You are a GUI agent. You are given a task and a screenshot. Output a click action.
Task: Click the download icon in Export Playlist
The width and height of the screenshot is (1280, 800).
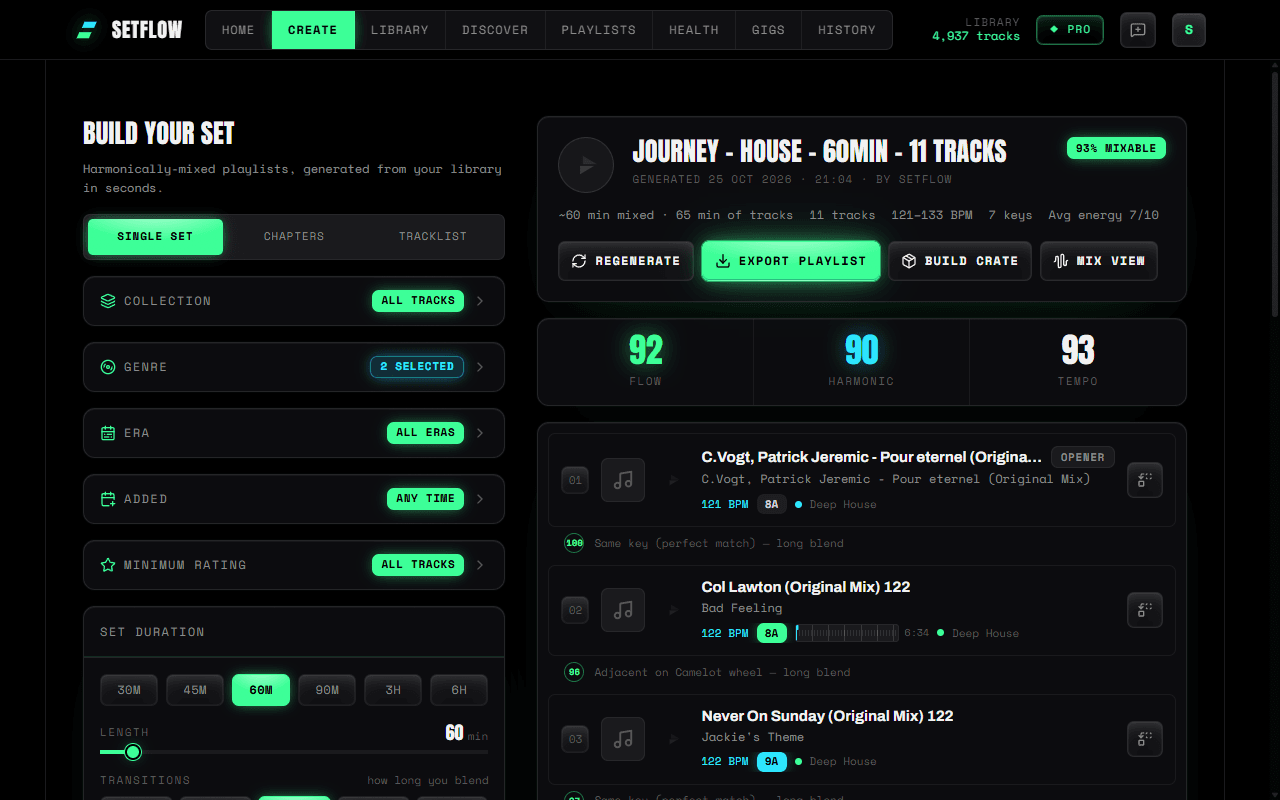[x=723, y=261]
